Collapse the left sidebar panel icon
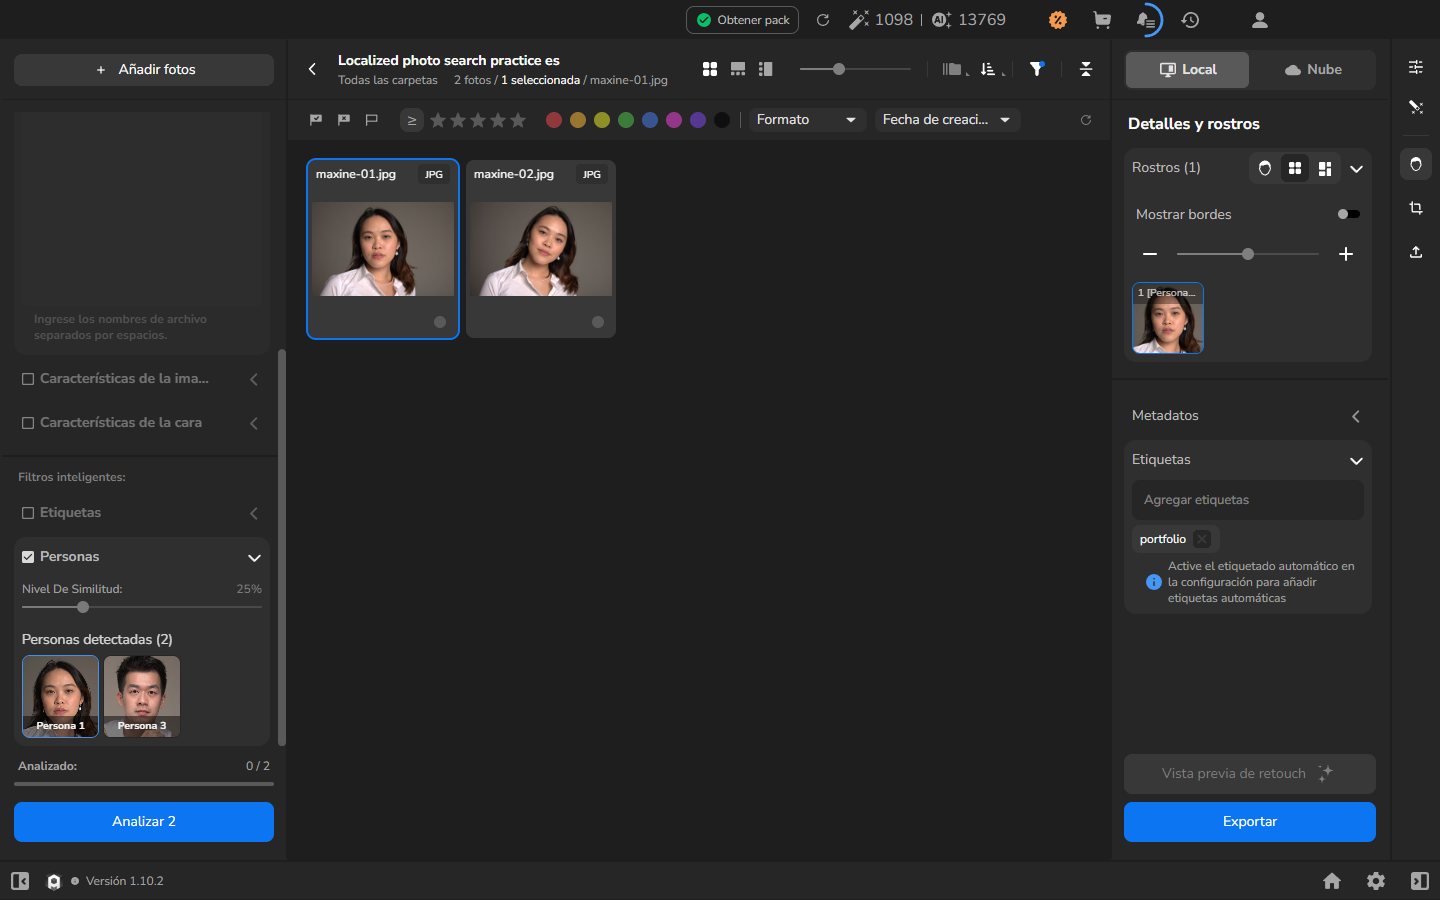 [20, 881]
